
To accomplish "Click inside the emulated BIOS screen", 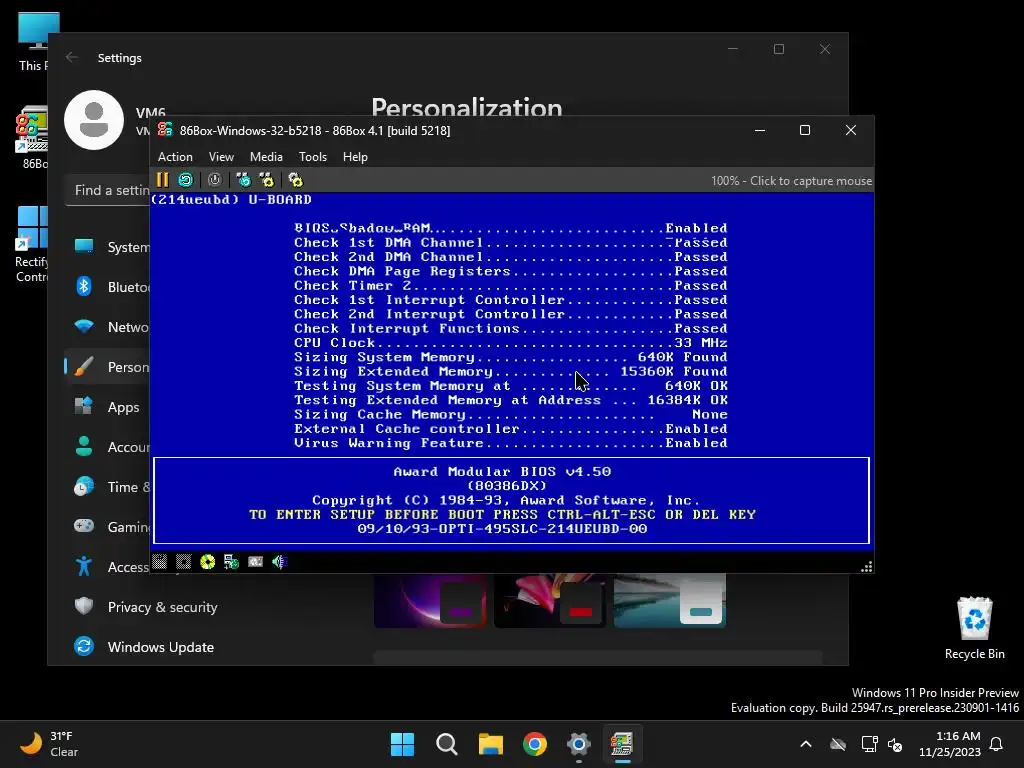I will click(x=512, y=371).
